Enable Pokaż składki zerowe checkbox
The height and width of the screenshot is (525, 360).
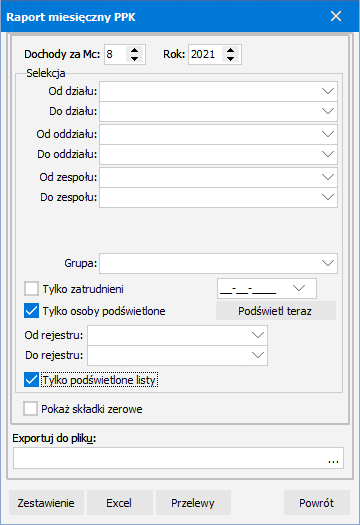tap(30, 409)
